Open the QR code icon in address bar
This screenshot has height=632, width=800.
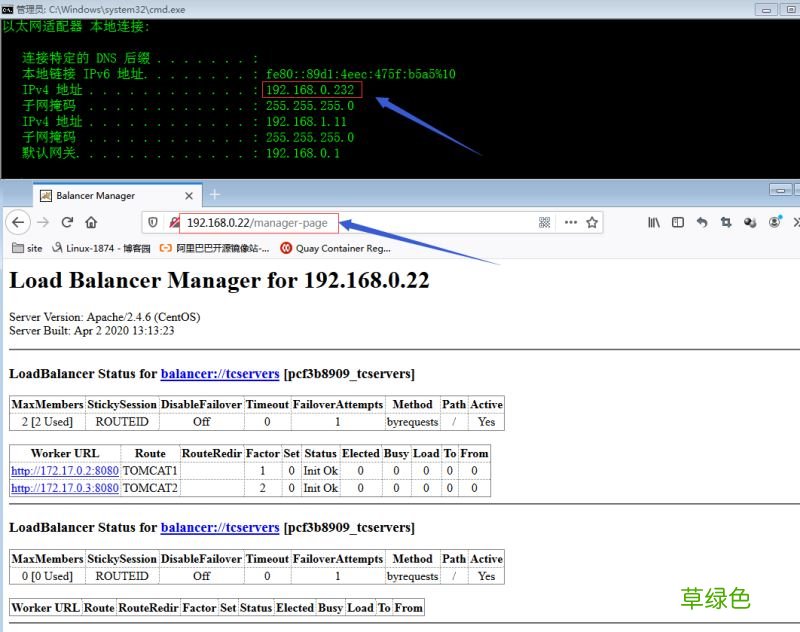pyautogui.click(x=544, y=222)
